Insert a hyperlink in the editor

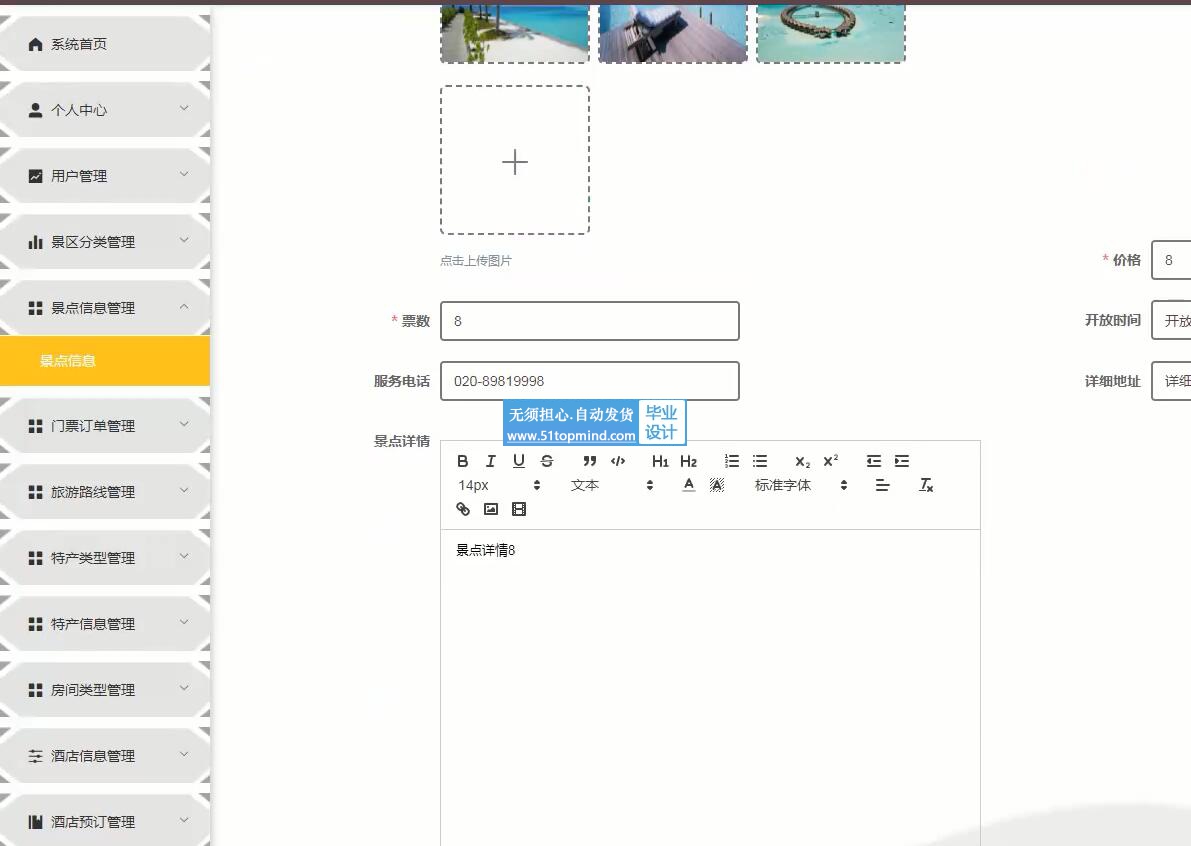click(463, 509)
